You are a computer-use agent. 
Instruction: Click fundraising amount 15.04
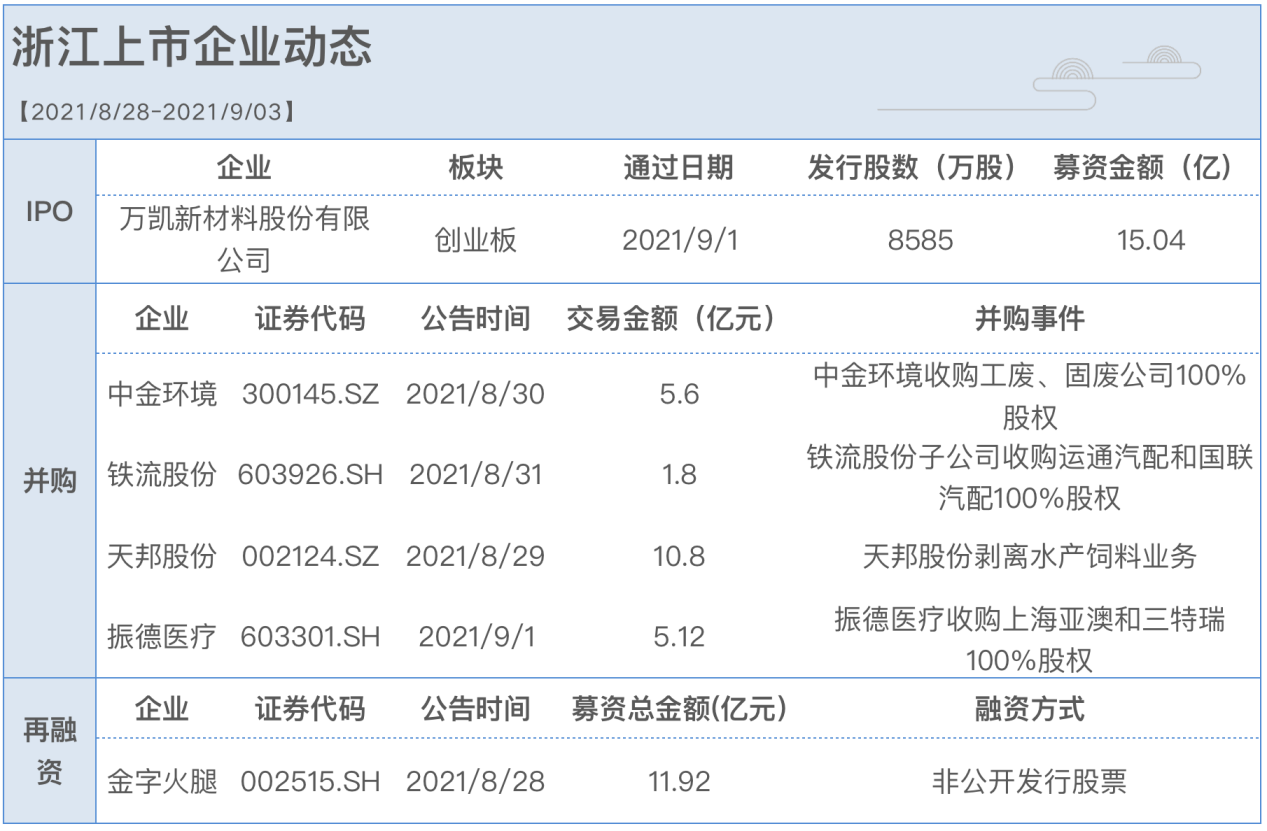(x=1151, y=240)
